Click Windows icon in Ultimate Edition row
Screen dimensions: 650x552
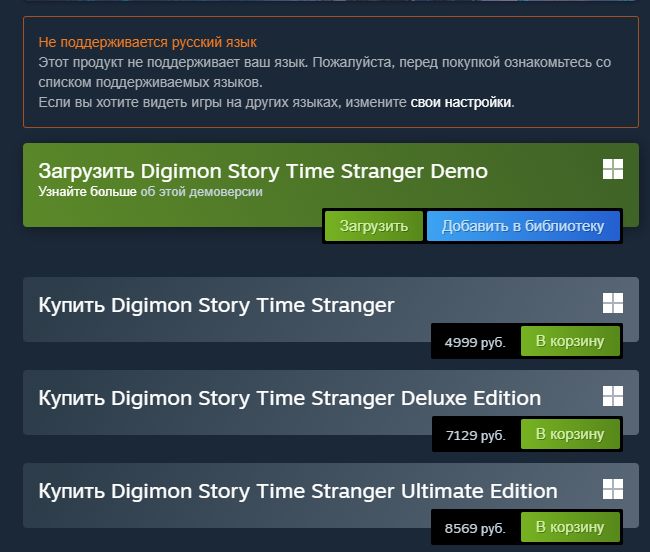tap(613, 489)
